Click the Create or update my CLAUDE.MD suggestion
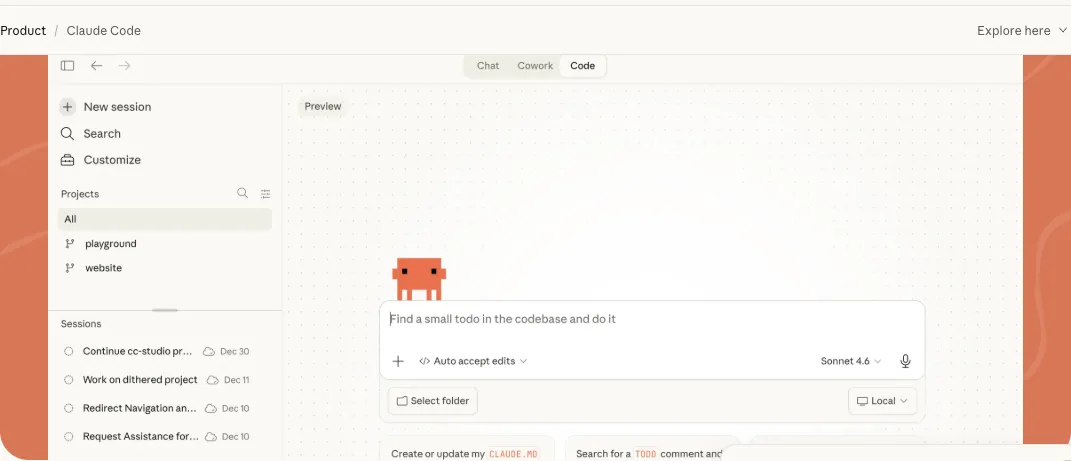The image size is (1071, 461). [x=467, y=451]
